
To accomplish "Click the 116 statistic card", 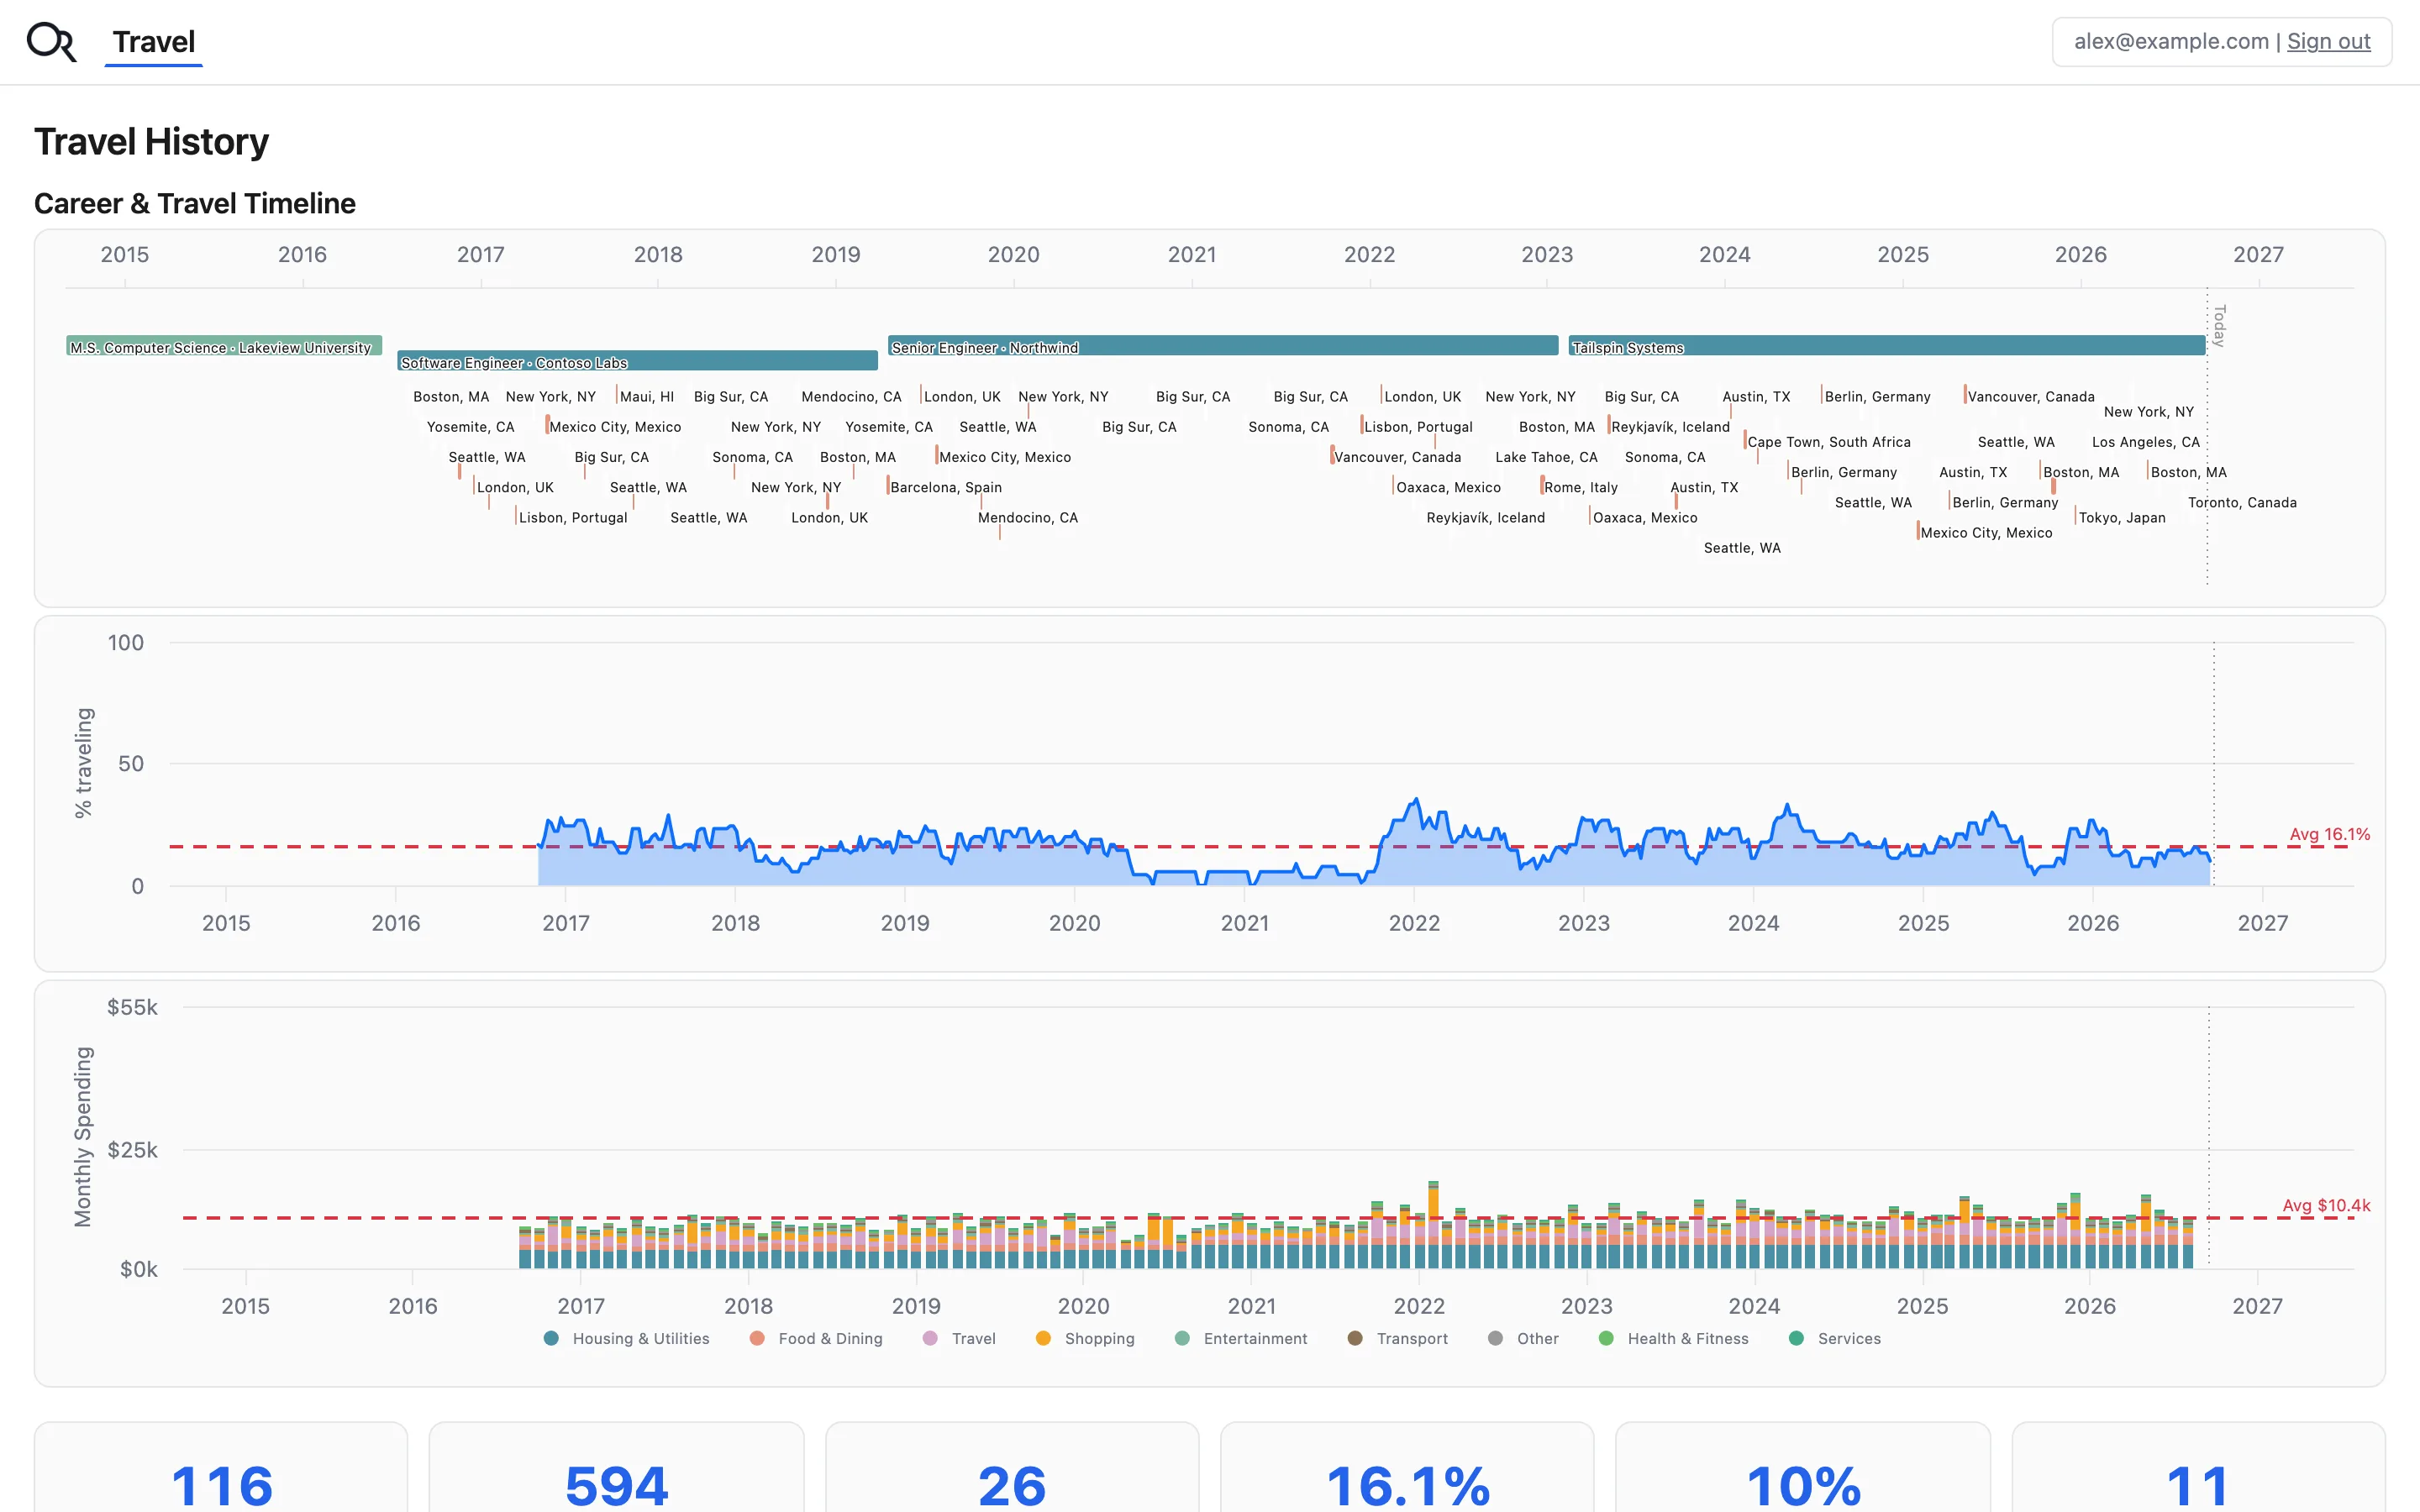I will pyautogui.click(x=221, y=1467).
